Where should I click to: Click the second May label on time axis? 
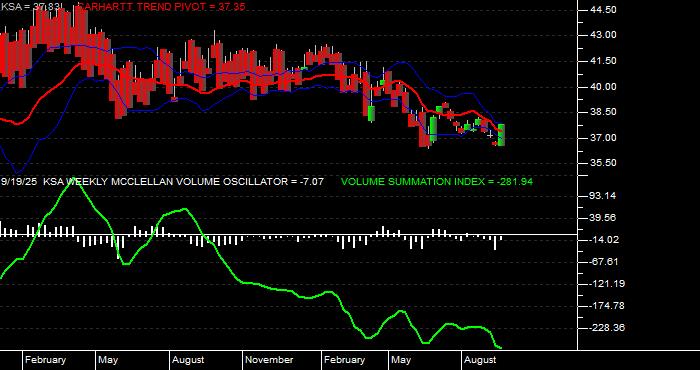coord(401,360)
